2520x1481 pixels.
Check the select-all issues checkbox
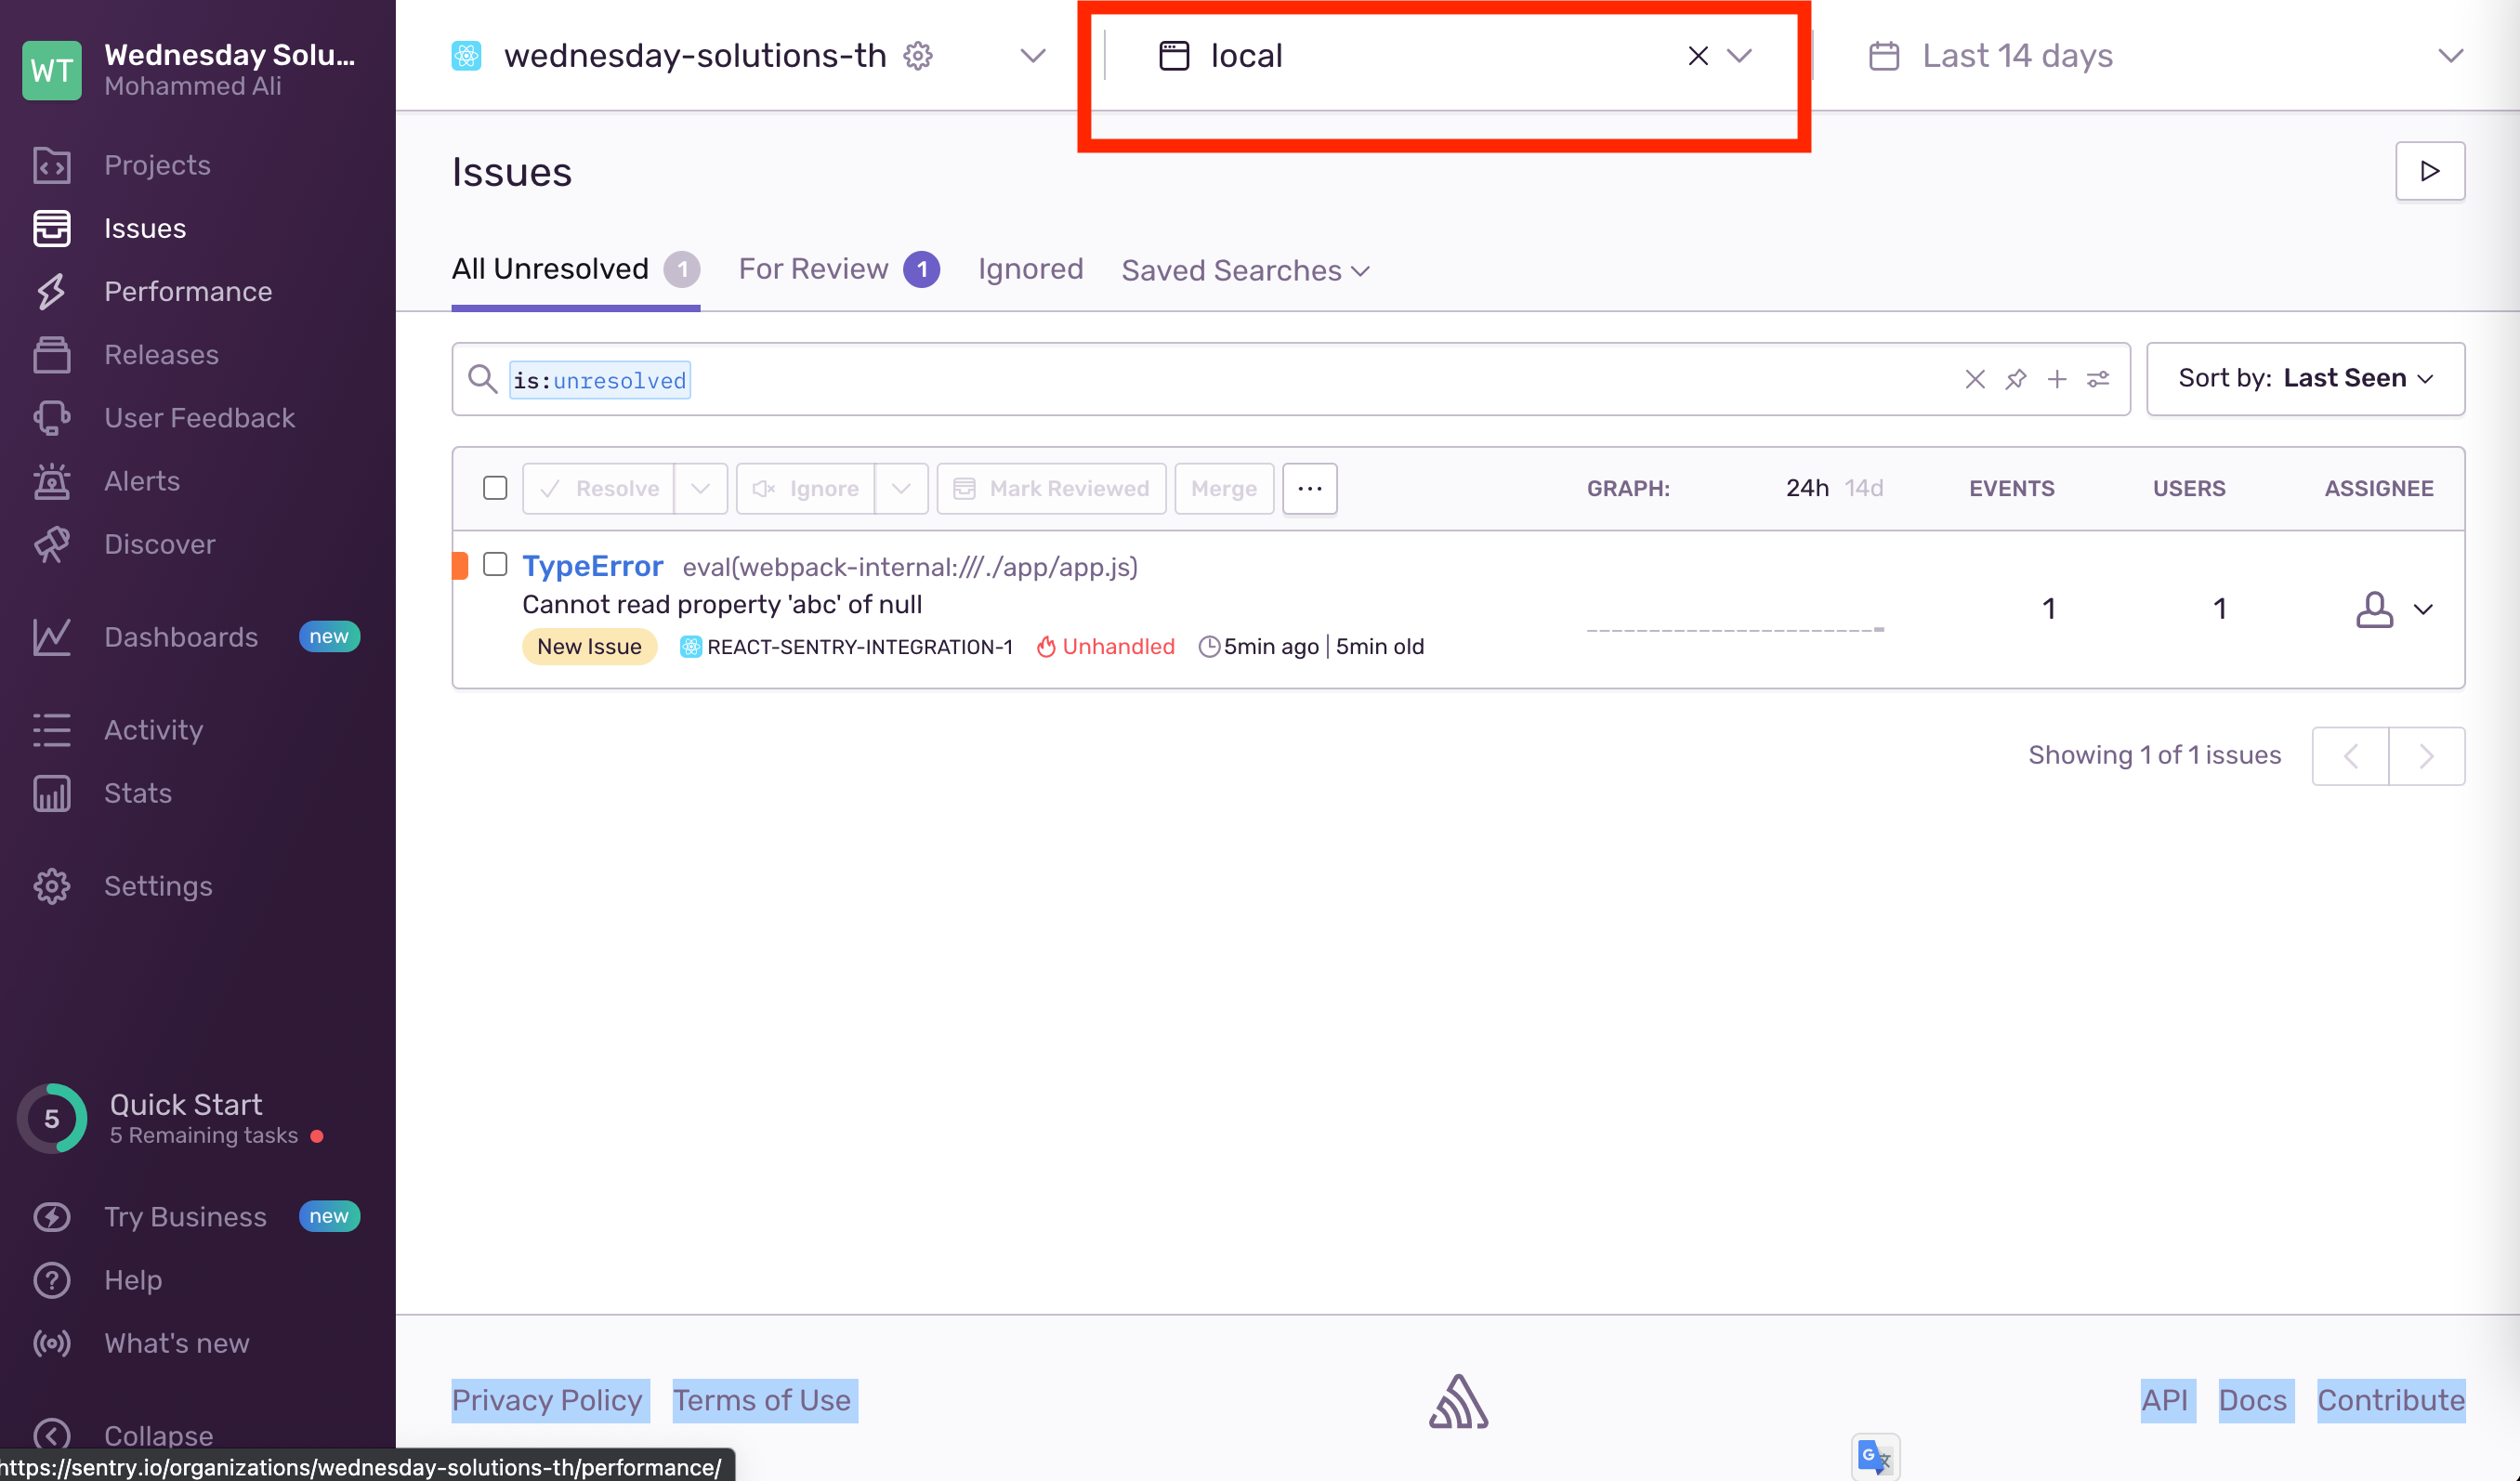click(x=495, y=488)
